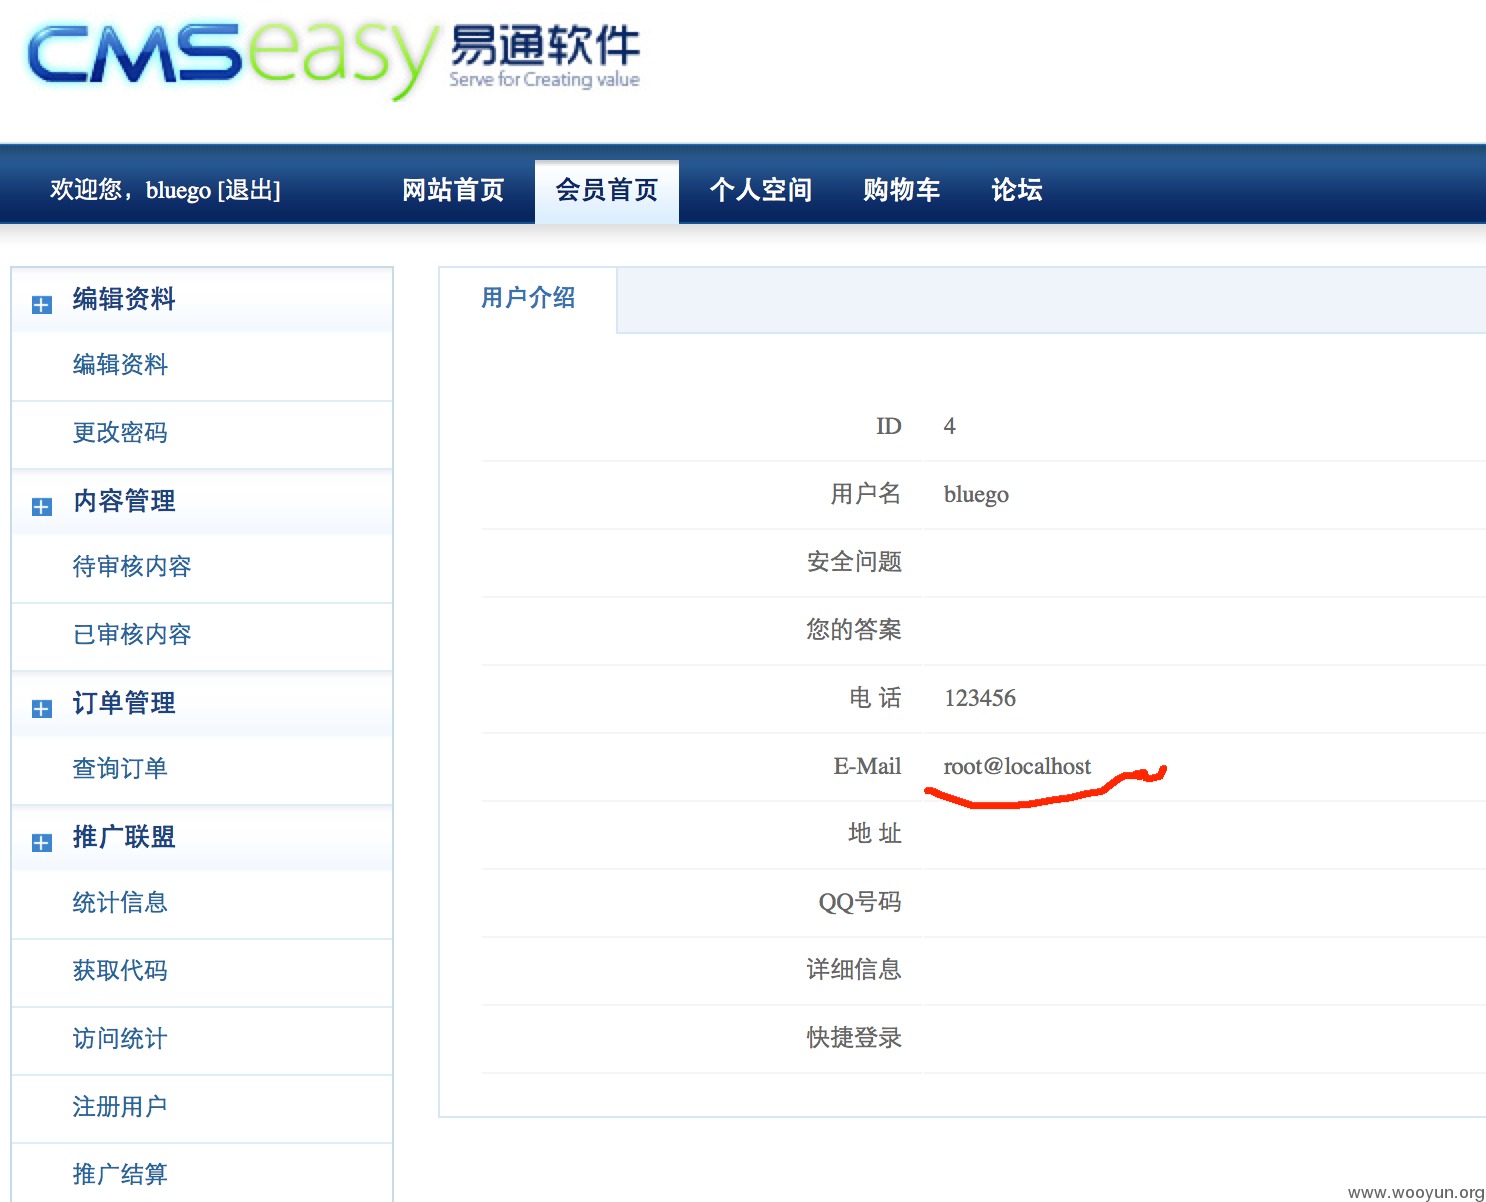This screenshot has height=1202, width=1486.
Task: Click the 获取代码 sidebar link
Action: (120, 971)
